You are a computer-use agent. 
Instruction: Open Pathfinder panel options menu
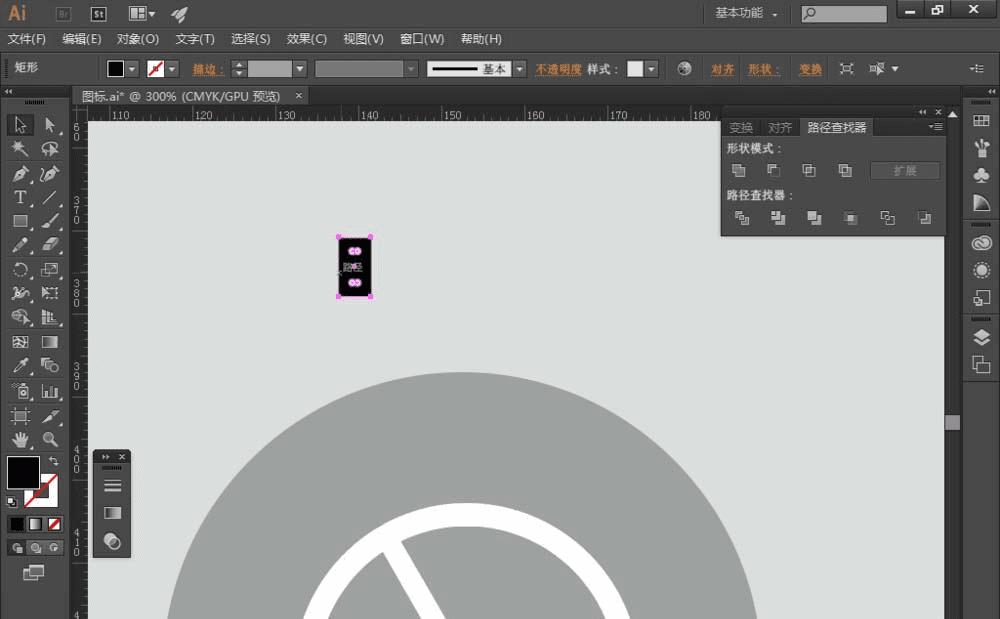[x=936, y=127]
